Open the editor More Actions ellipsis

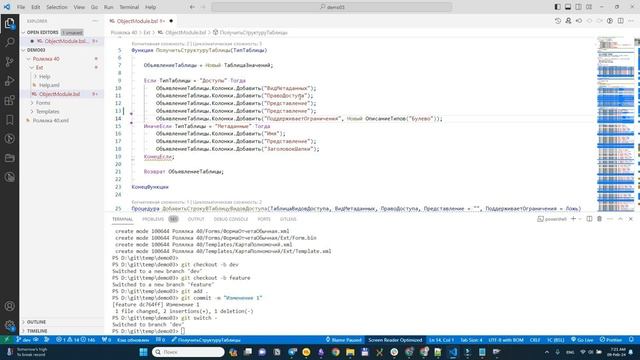point(631,21)
